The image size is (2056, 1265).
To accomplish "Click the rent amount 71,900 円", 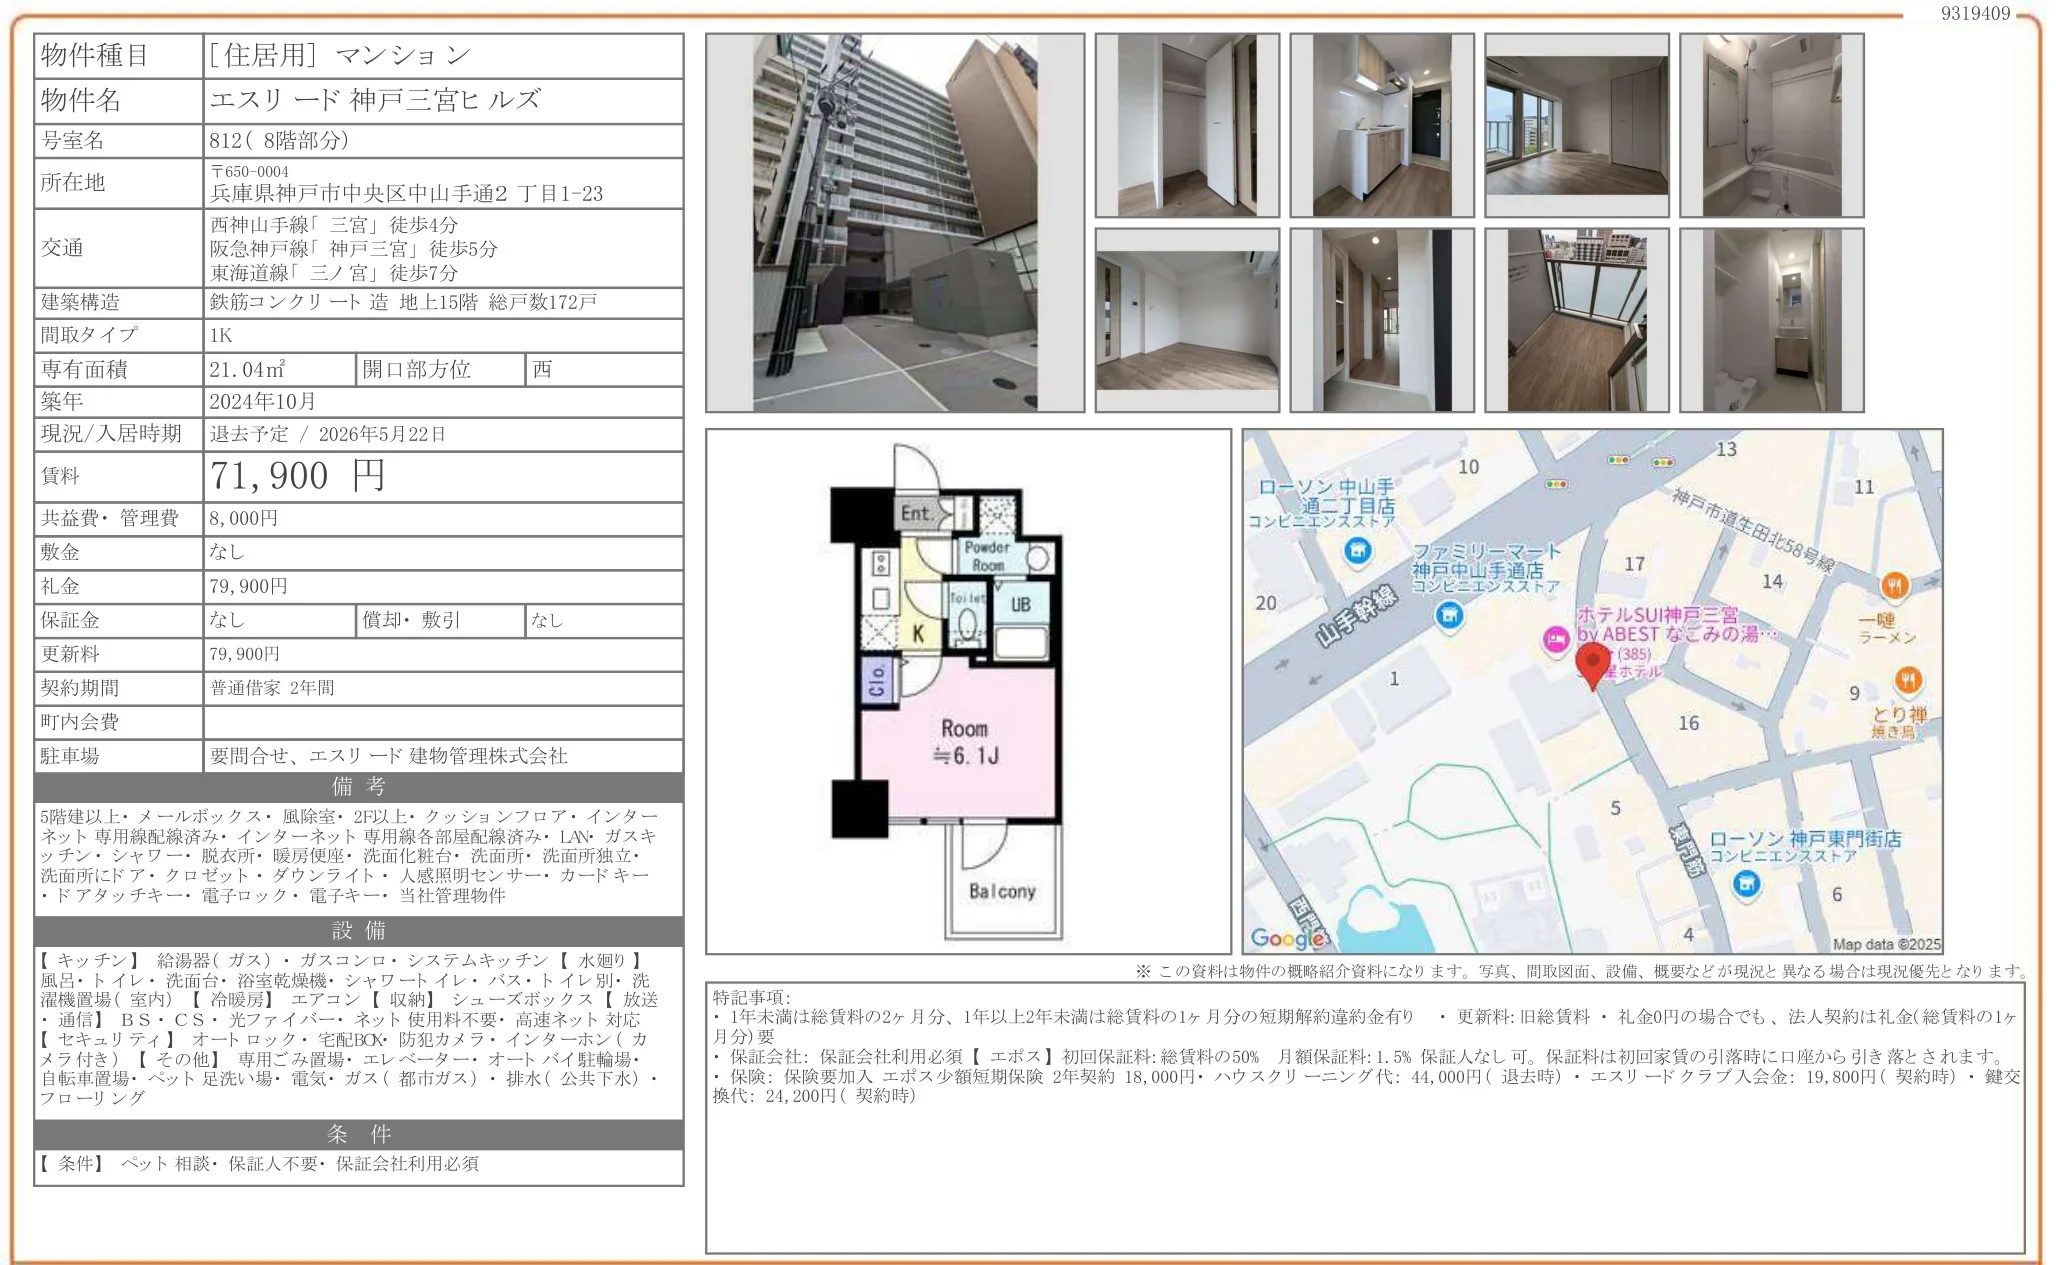I will point(297,476).
